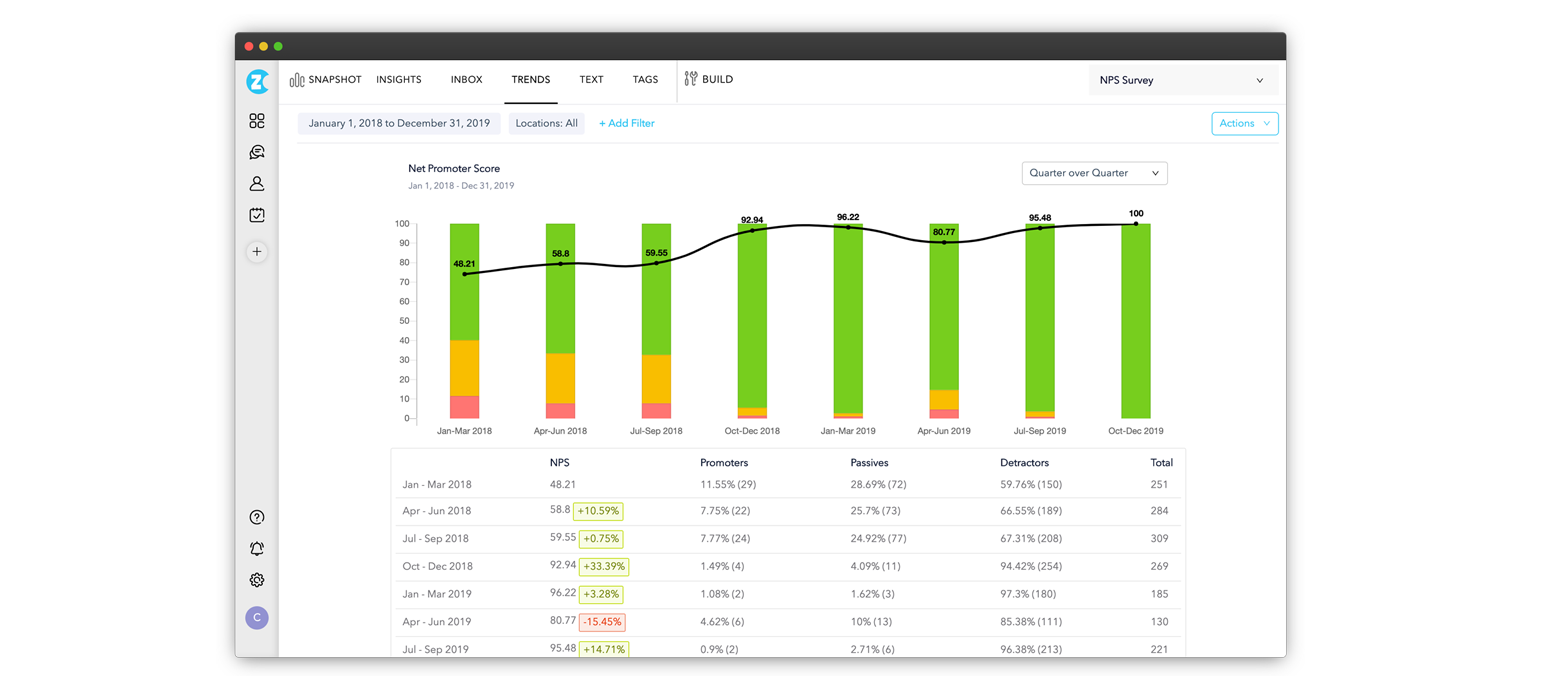
Task: Open the notifications bell icon
Action: pos(257,548)
